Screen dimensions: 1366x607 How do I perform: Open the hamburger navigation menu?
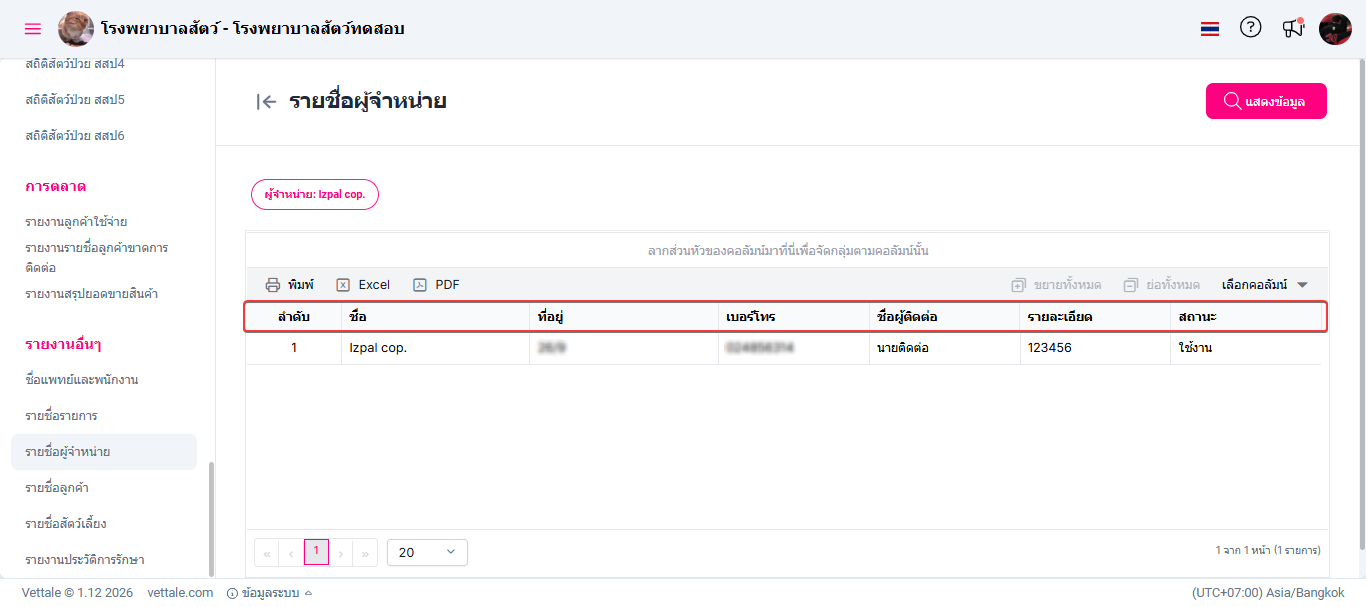(33, 29)
